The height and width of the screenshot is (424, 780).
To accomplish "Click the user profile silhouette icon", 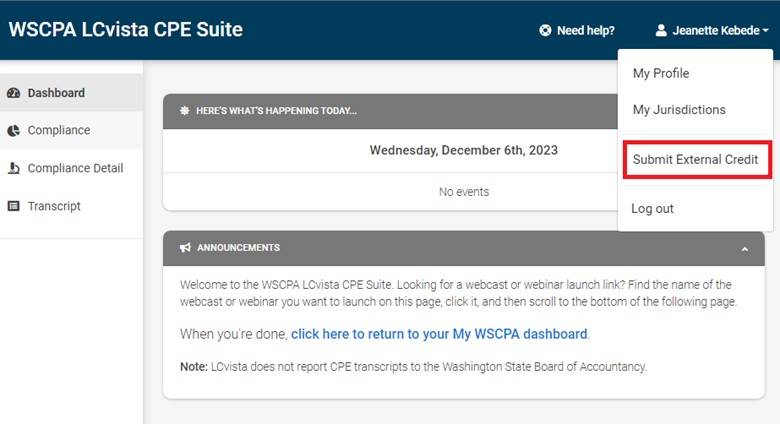I will click(x=661, y=30).
